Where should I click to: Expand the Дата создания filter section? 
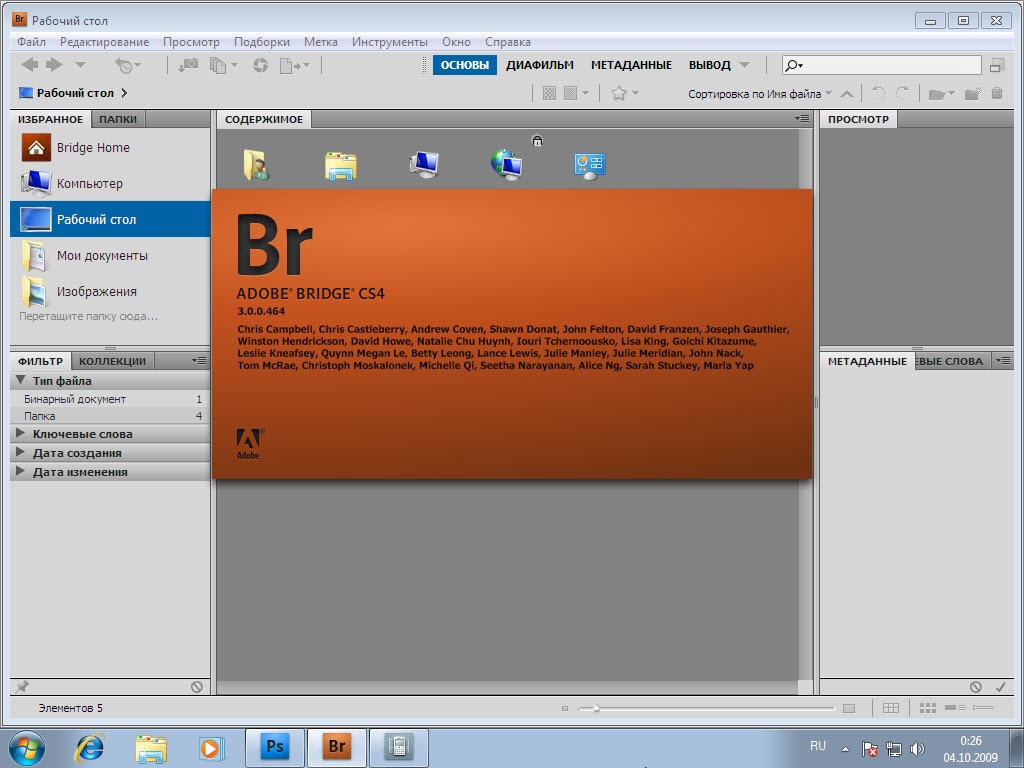(x=20, y=453)
